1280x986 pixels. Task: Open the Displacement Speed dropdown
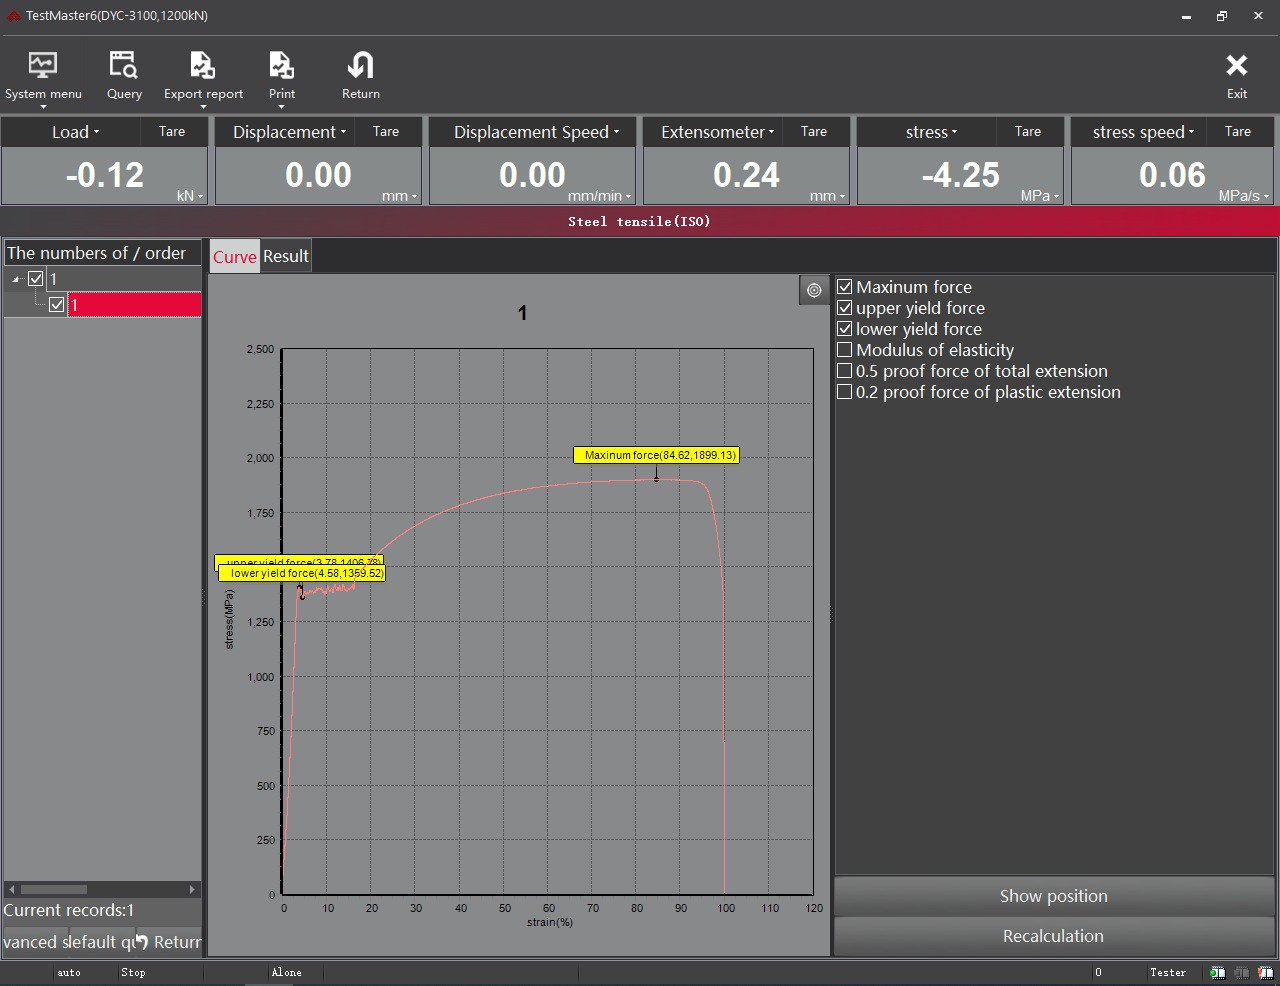pyautogui.click(x=617, y=131)
